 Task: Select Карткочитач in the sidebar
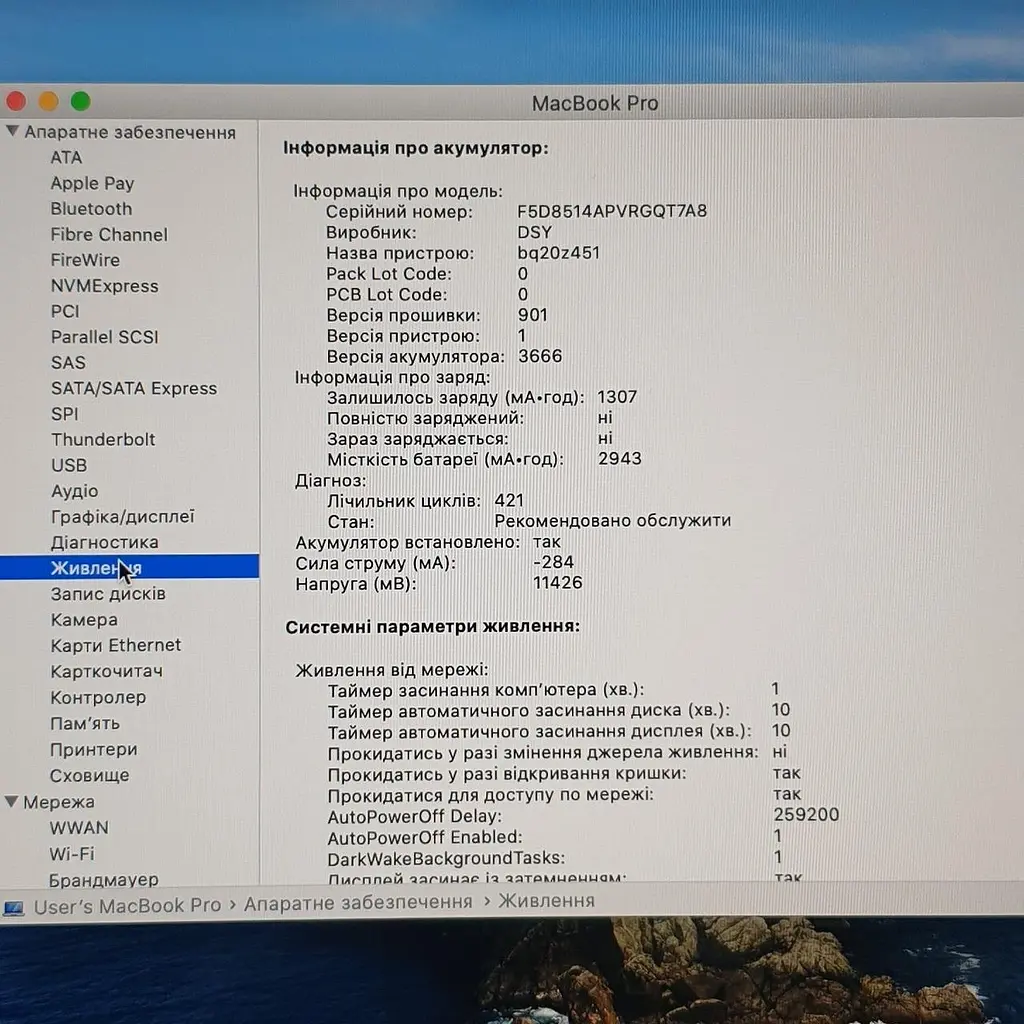106,671
